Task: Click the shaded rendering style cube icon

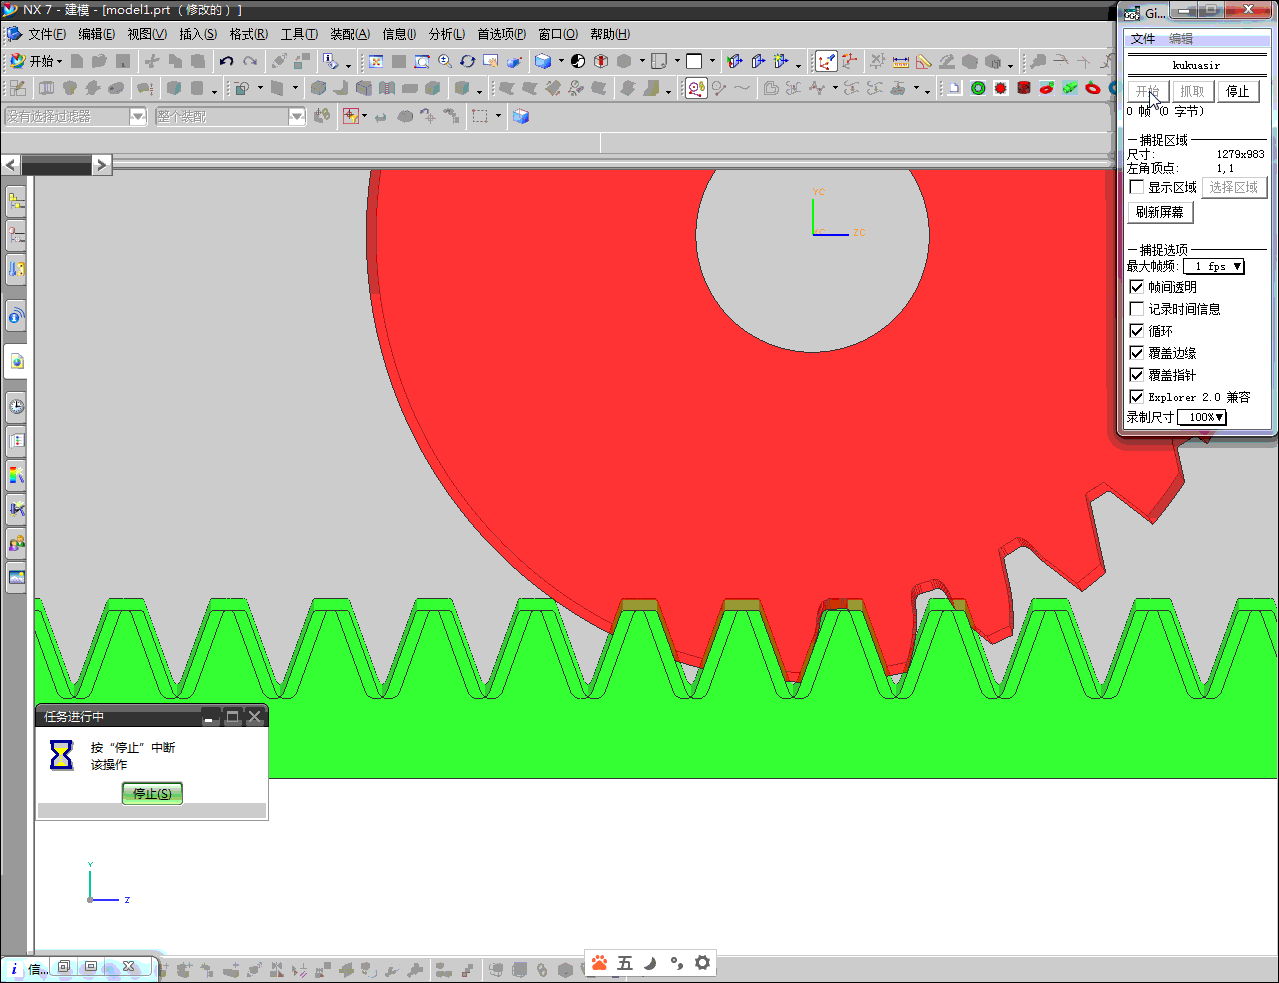Action: pyautogui.click(x=543, y=61)
